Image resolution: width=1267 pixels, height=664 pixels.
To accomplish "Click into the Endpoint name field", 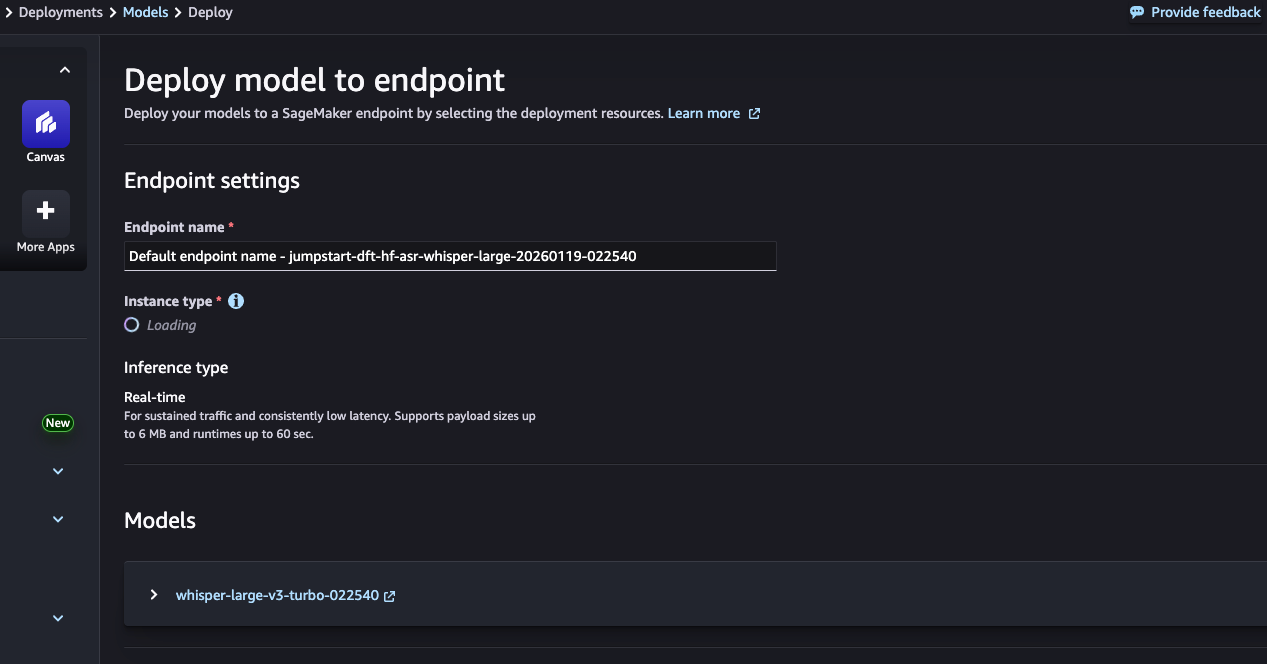I will [450, 256].
